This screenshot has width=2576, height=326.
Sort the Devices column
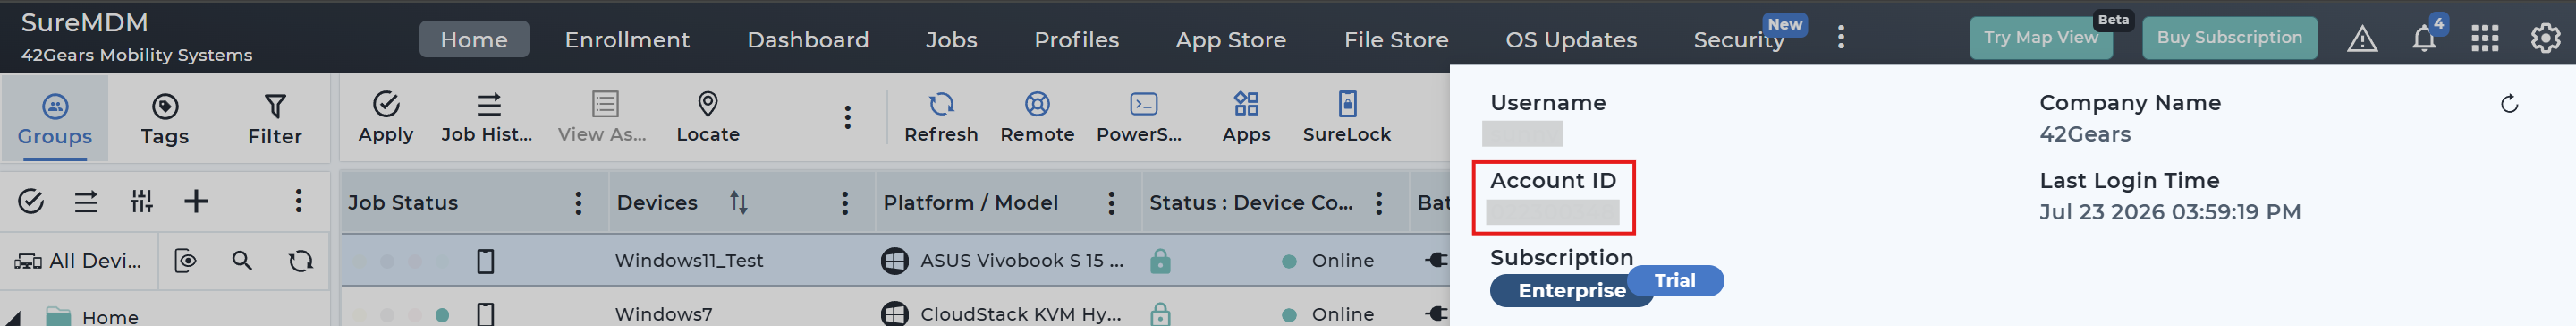[738, 203]
